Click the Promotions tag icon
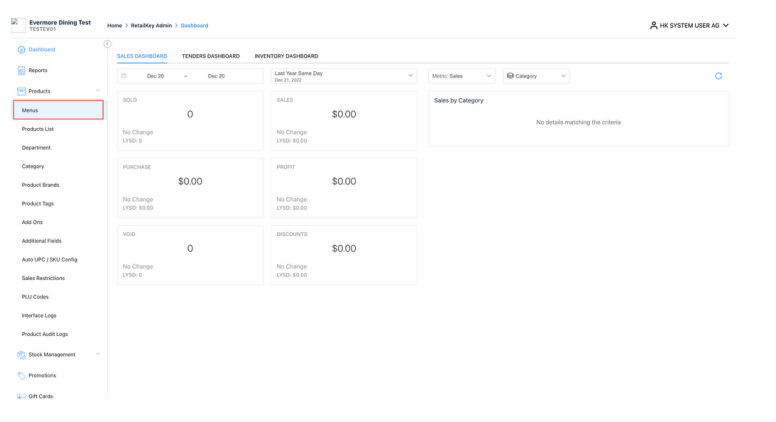The width and height of the screenshot is (776, 422). pos(23,375)
